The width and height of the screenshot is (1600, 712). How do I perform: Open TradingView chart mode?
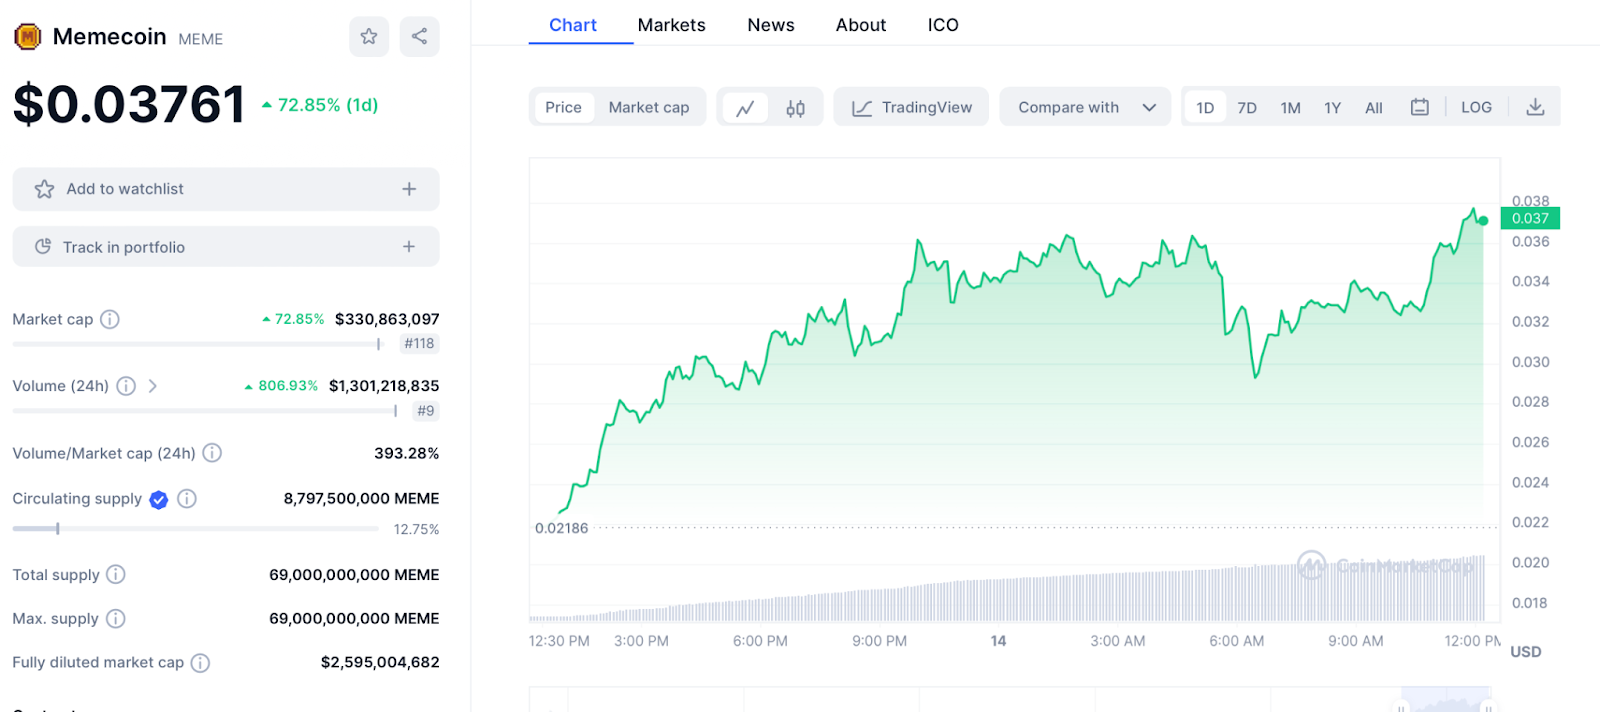(911, 107)
